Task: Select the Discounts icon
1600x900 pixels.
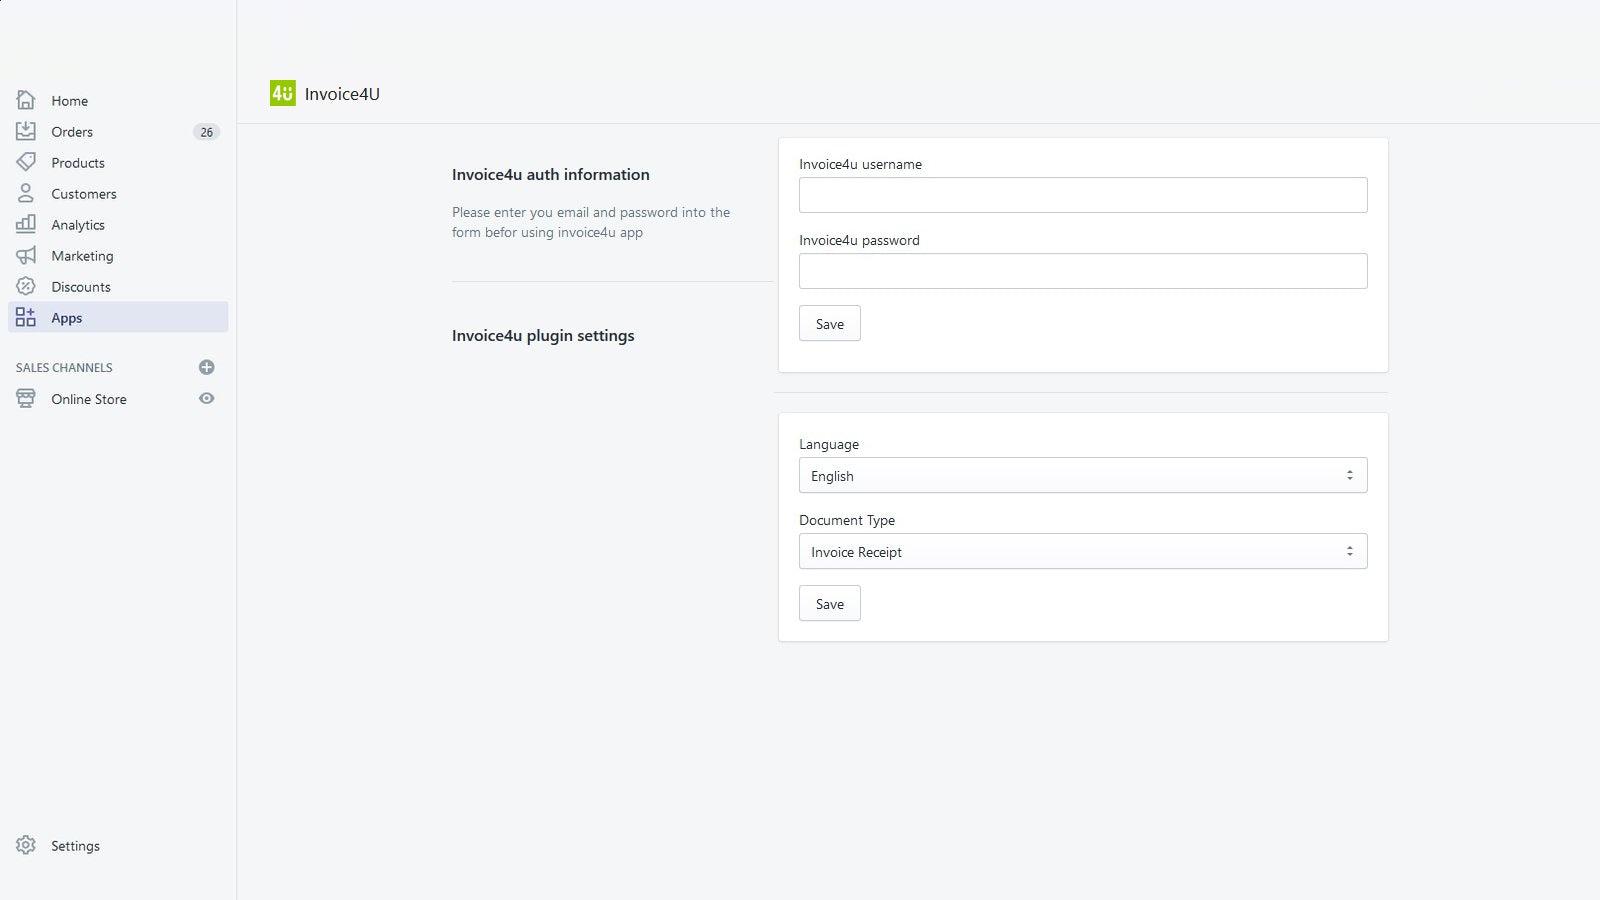Action: pos(26,286)
